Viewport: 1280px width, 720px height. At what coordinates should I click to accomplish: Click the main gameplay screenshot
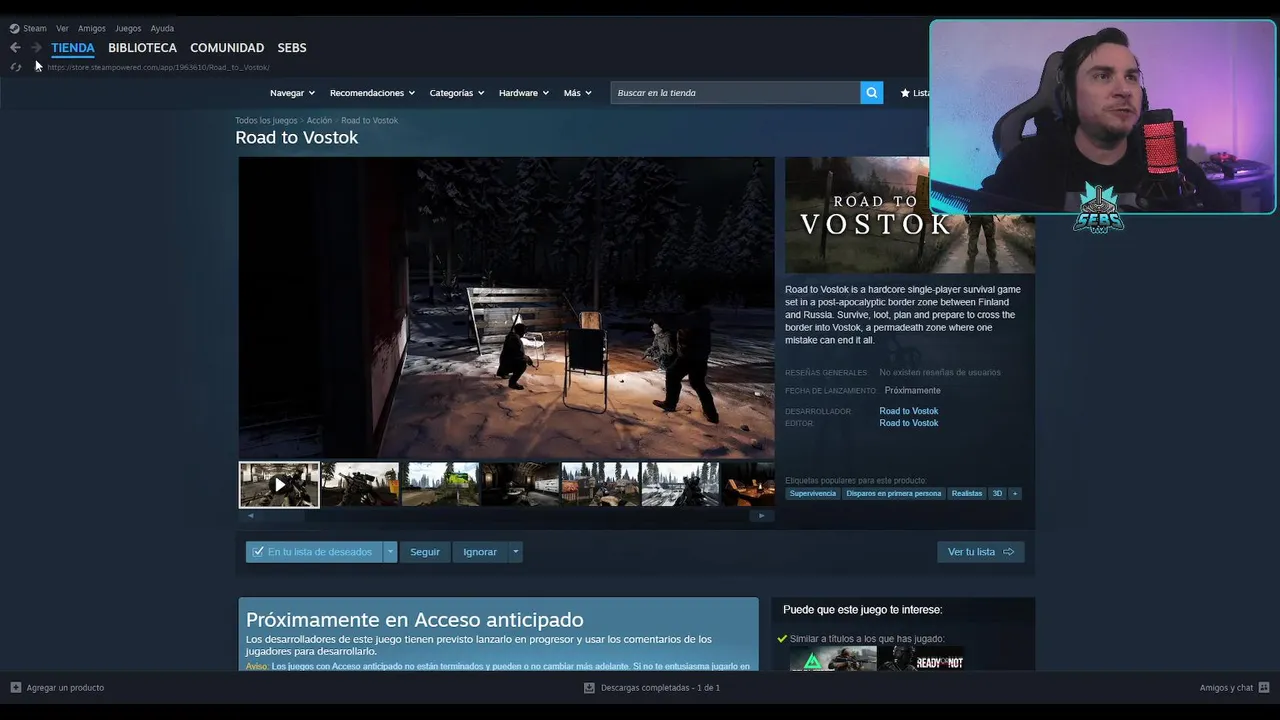tap(507, 308)
